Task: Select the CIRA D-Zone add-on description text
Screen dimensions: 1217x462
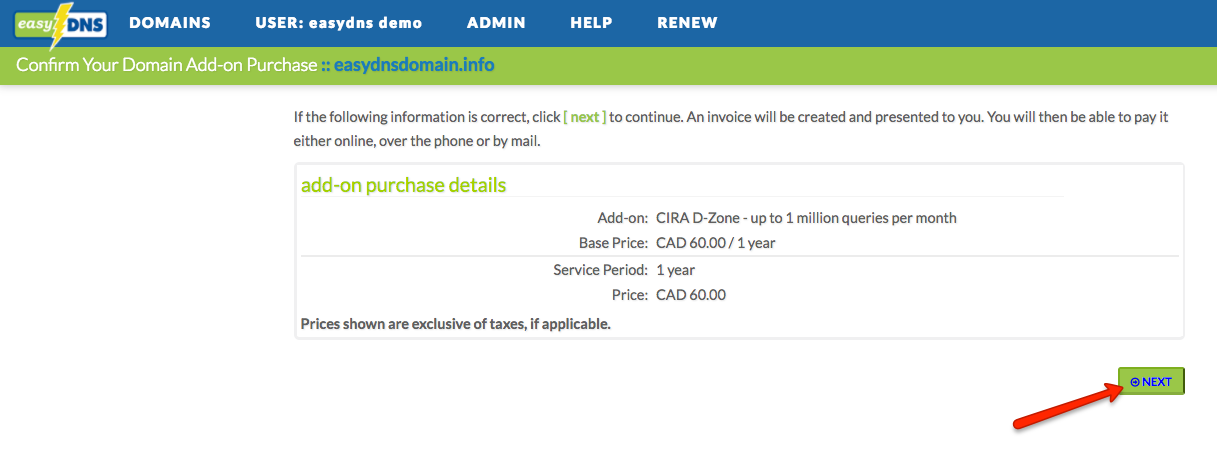Action: (x=806, y=218)
